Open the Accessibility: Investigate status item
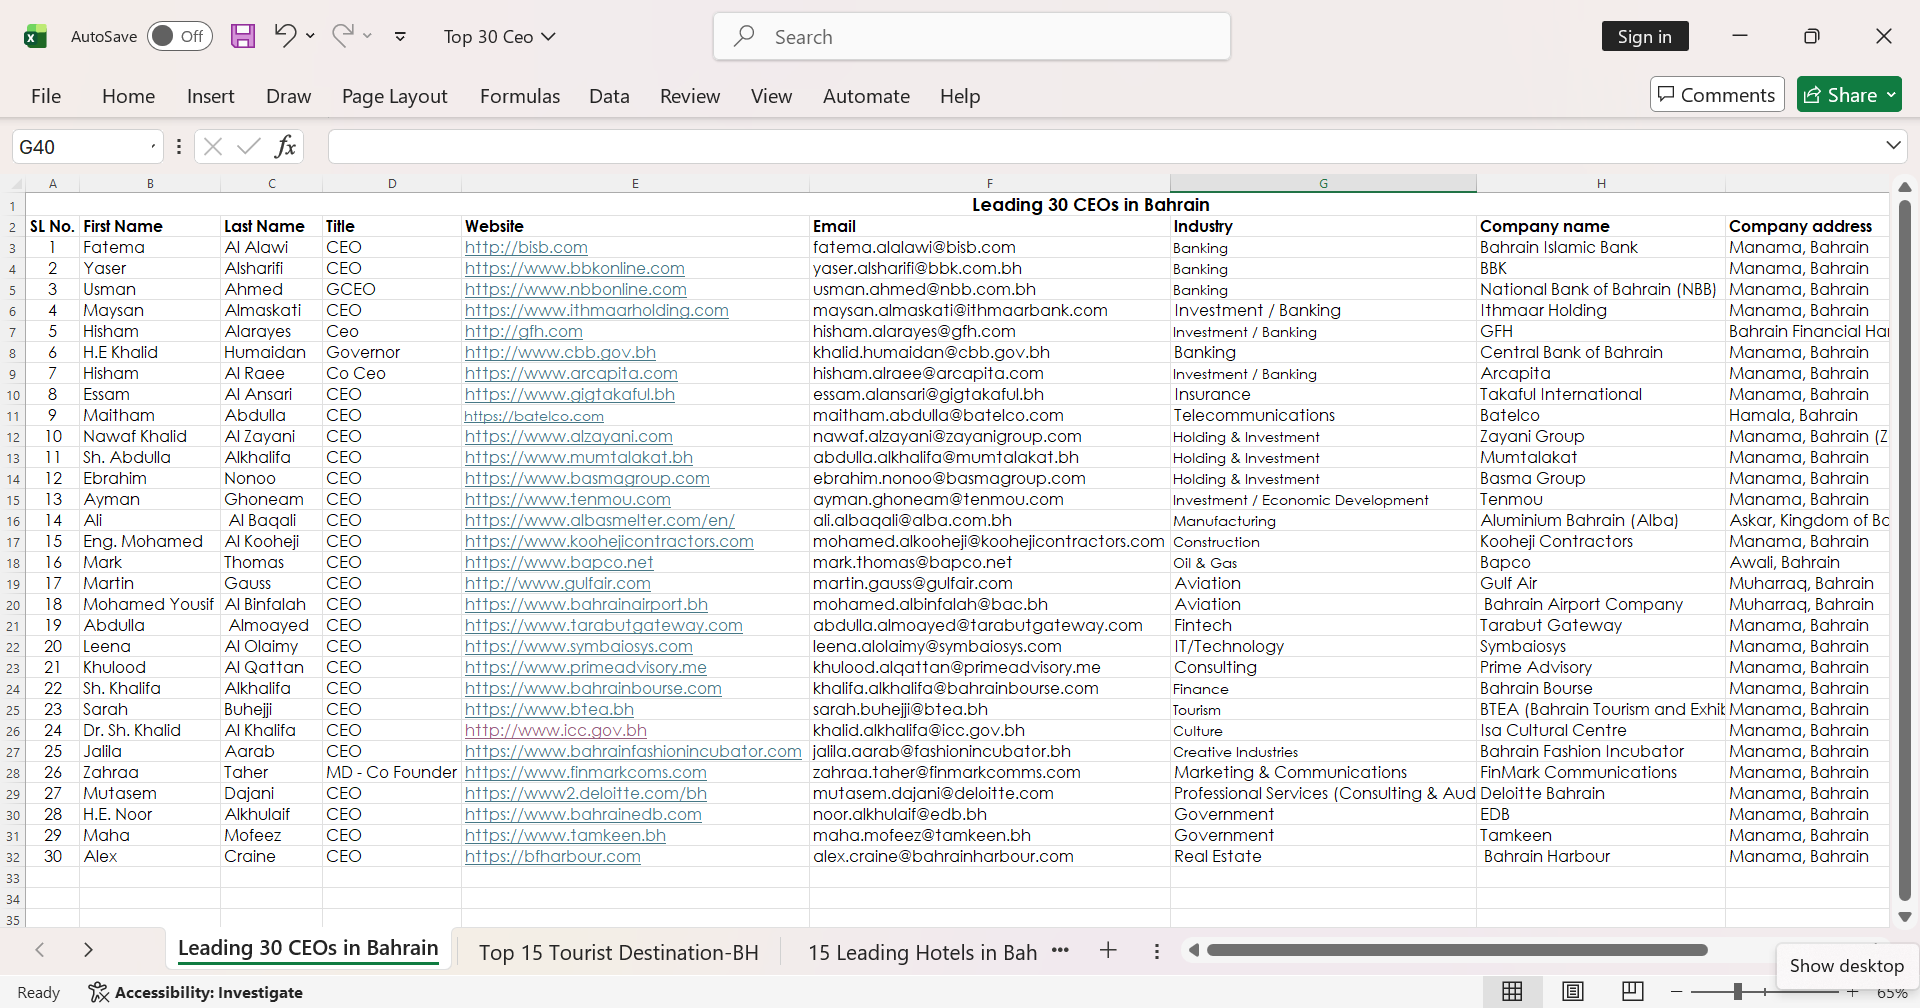 pos(196,992)
